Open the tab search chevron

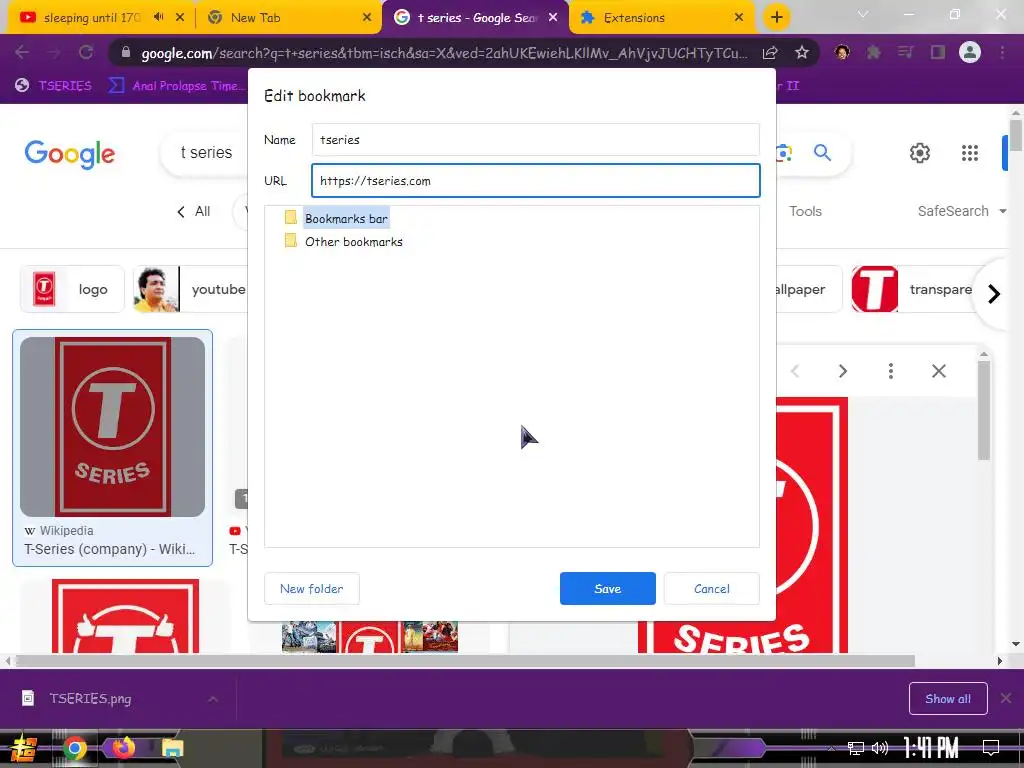coord(863,14)
